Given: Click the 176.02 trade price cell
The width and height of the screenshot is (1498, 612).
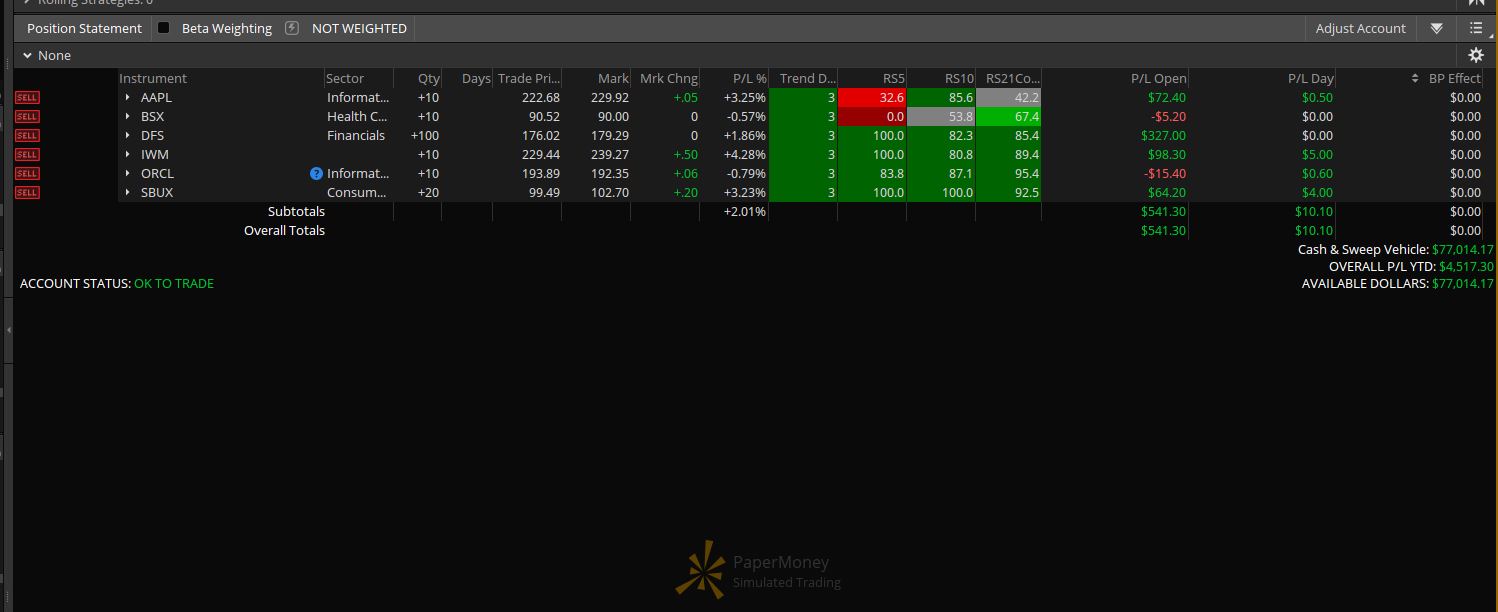Looking at the screenshot, I should (541, 136).
